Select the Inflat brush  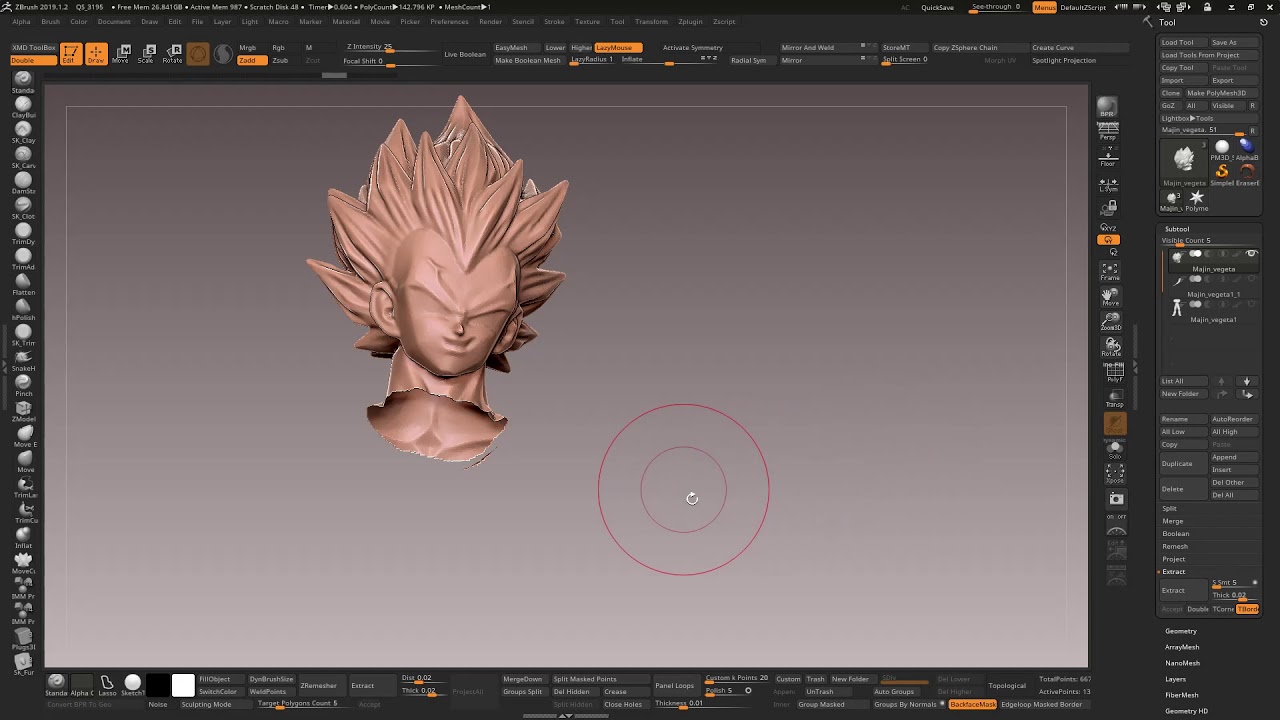[23, 538]
